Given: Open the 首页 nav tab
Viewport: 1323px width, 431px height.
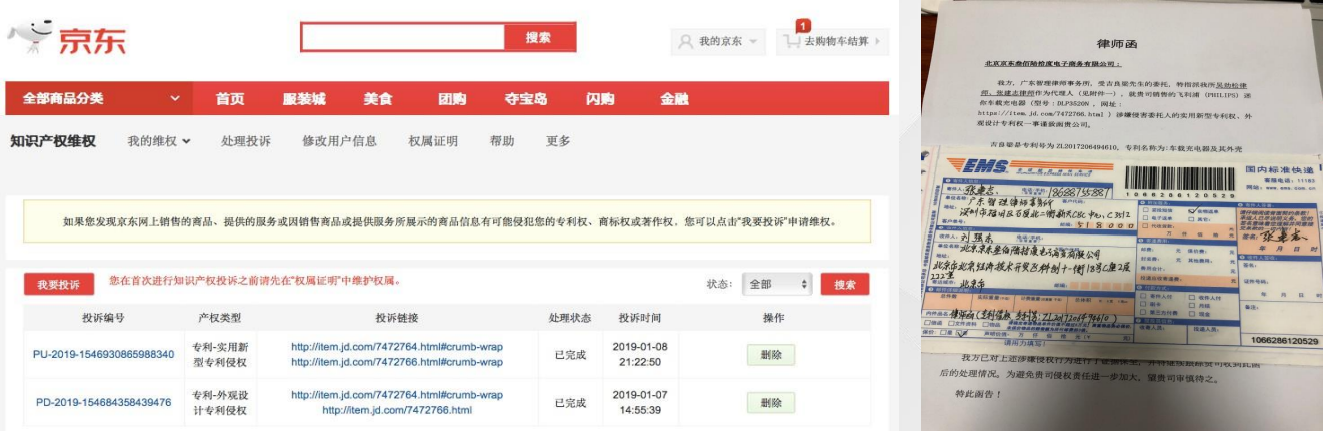Looking at the screenshot, I should click(230, 99).
